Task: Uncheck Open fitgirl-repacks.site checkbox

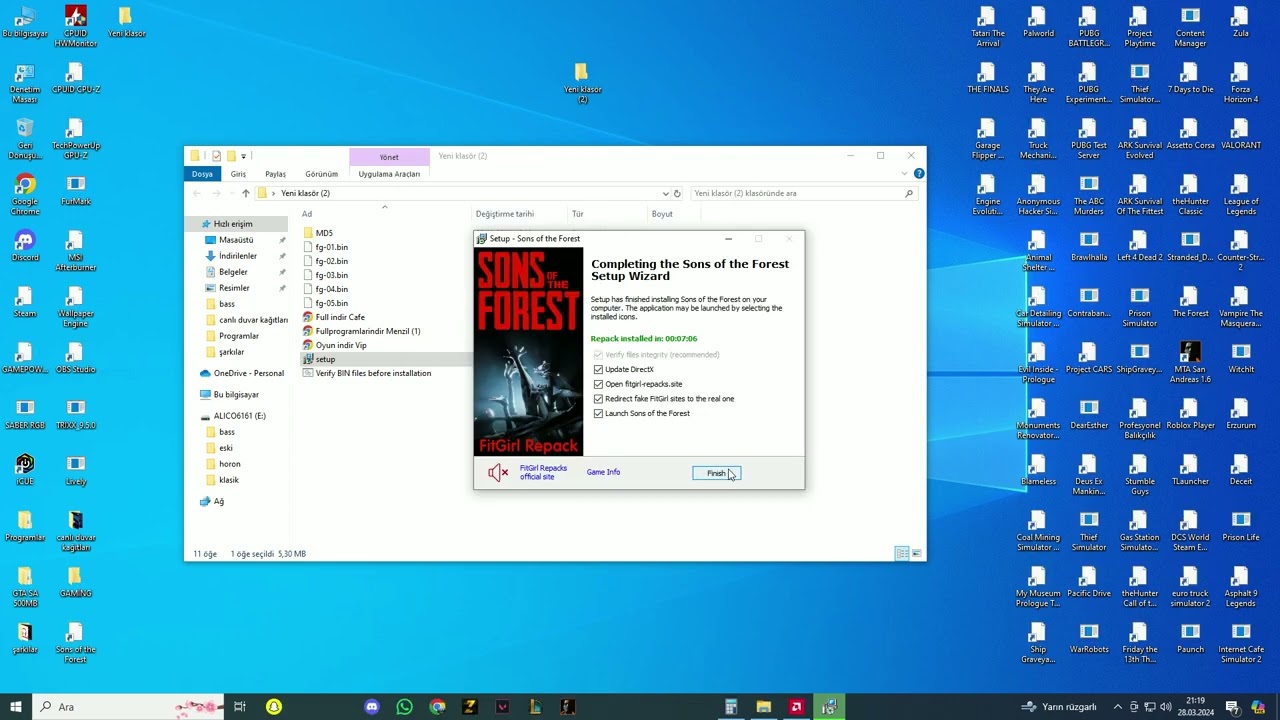Action: [x=598, y=384]
